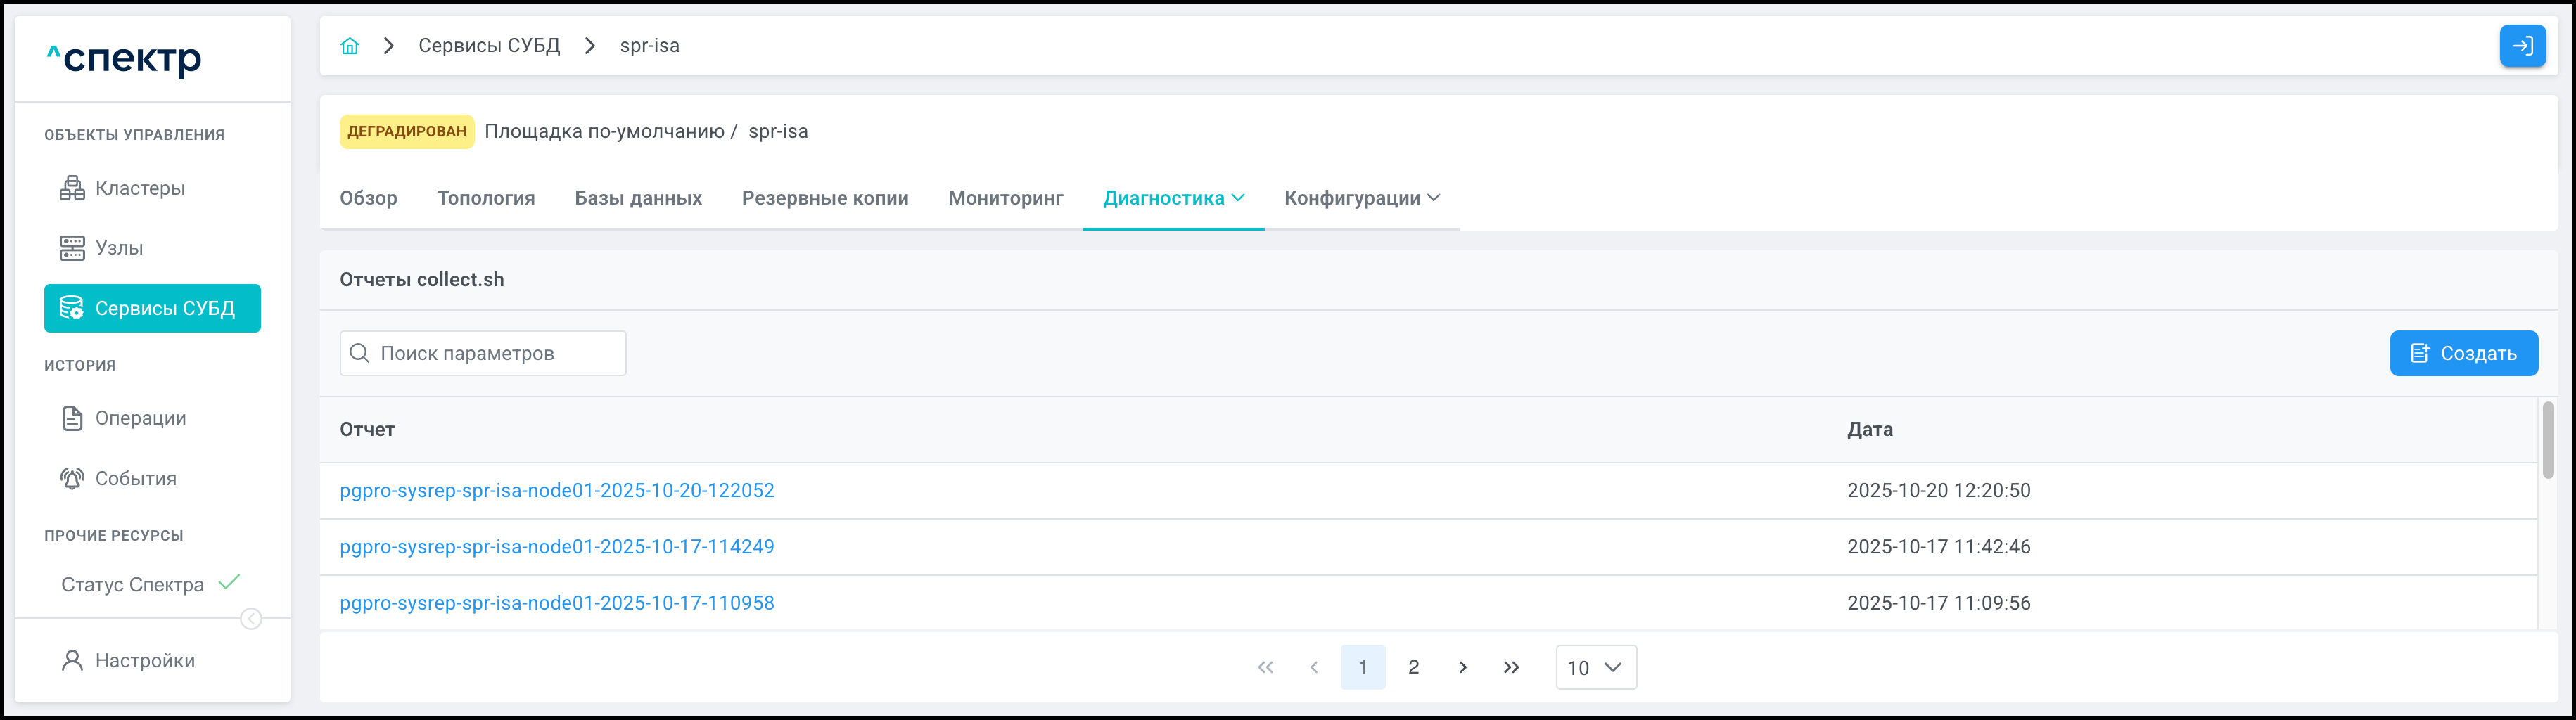Jump to last page of reports
Image resolution: width=2576 pixels, height=720 pixels.
[1510, 667]
